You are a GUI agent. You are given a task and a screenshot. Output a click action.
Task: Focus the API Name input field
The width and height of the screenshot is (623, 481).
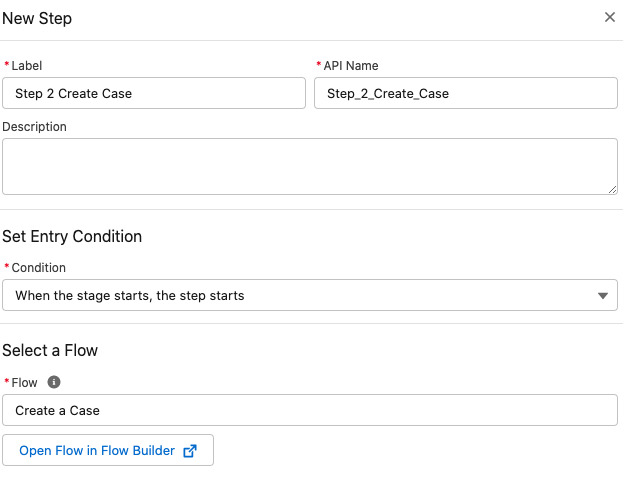click(466, 93)
